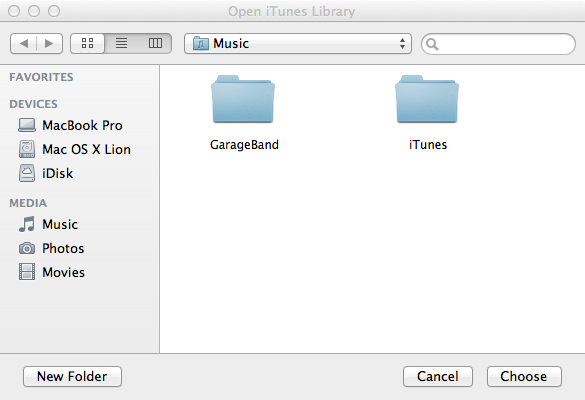Switch to icon grid view
585x400 pixels.
click(x=87, y=43)
